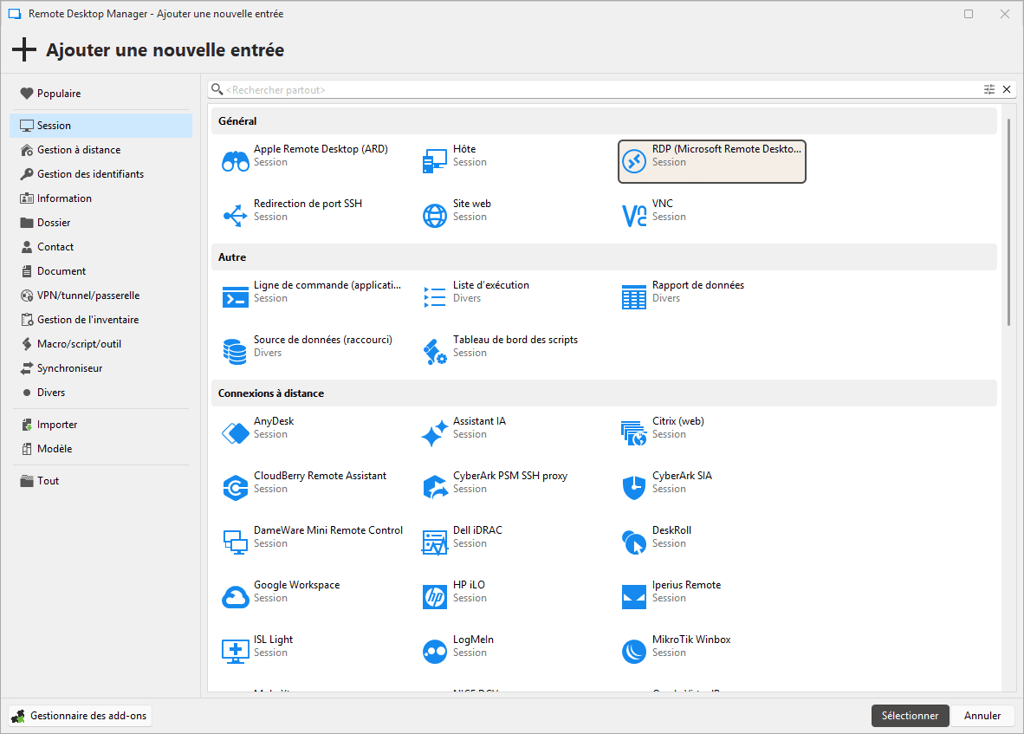
Task: Pick the Redirection de port SSH icon
Action: pyautogui.click(x=235, y=215)
